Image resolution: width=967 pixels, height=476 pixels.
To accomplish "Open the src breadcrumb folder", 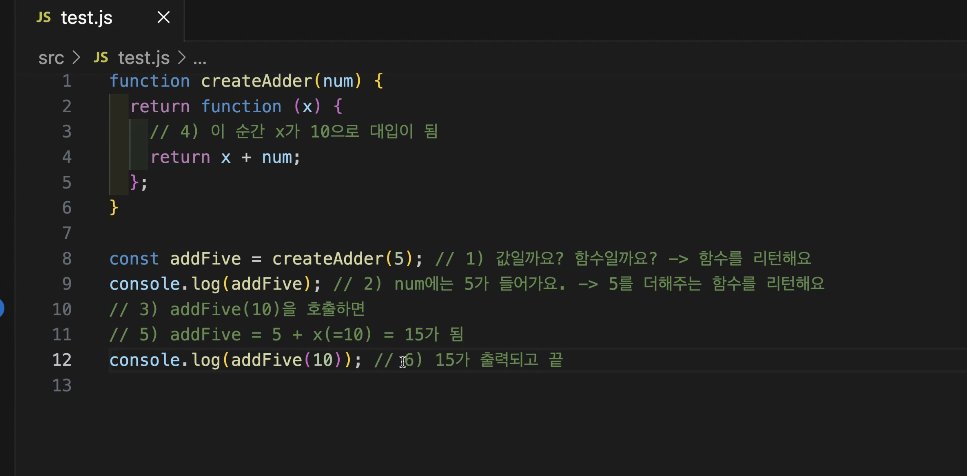I will pos(51,59).
